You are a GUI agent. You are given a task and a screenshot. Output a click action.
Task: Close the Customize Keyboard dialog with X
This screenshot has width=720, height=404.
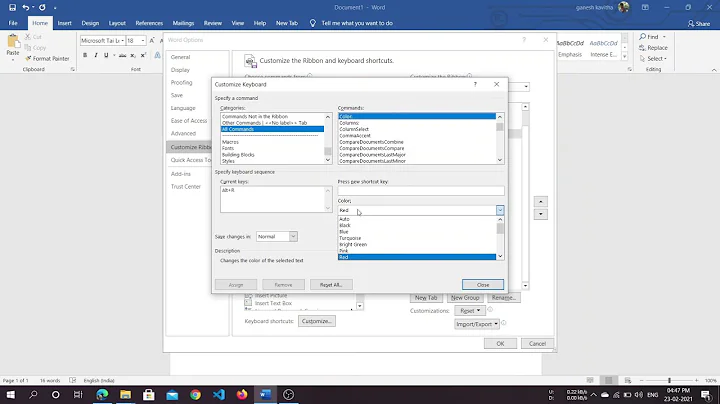click(x=496, y=84)
